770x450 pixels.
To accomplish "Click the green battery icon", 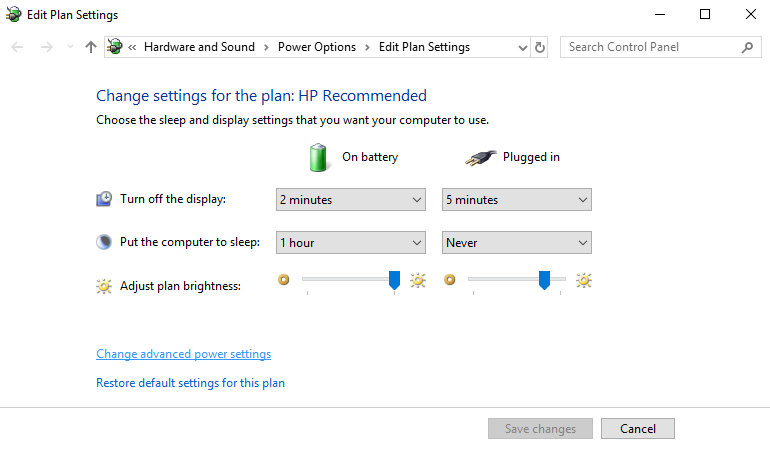I will pos(318,157).
